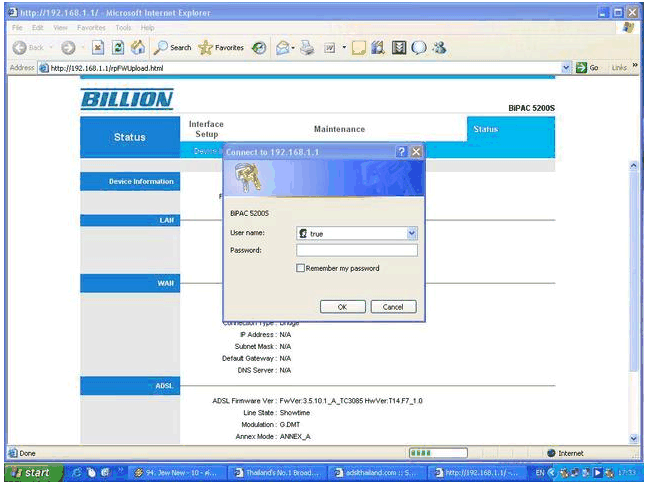Viewport: 649px width, 486px height.
Task: Click the Internet zone globe icon
Action: [x=551, y=453]
